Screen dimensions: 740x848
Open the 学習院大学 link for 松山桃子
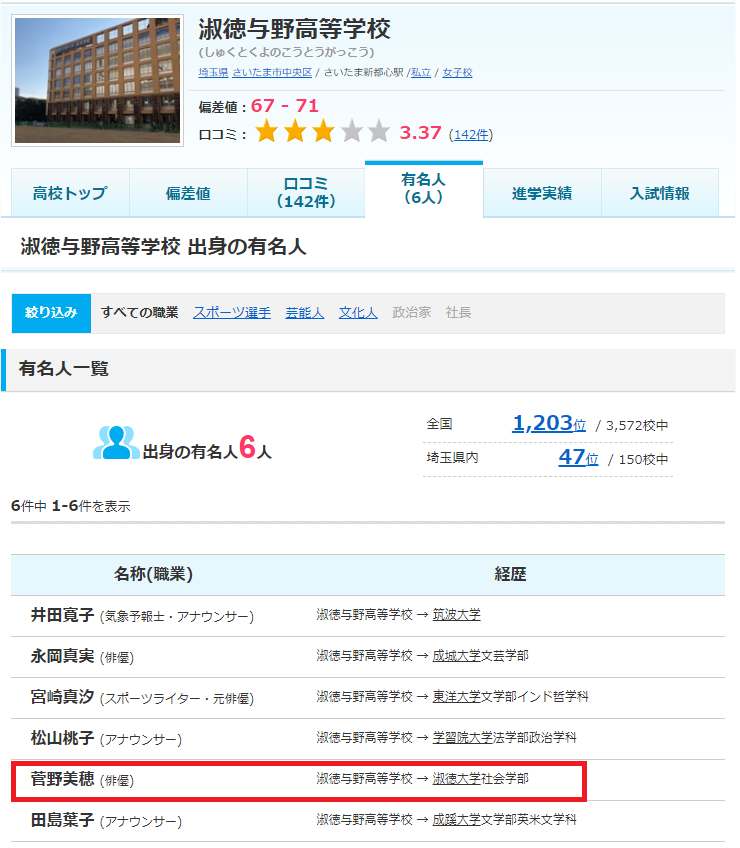[462, 738]
